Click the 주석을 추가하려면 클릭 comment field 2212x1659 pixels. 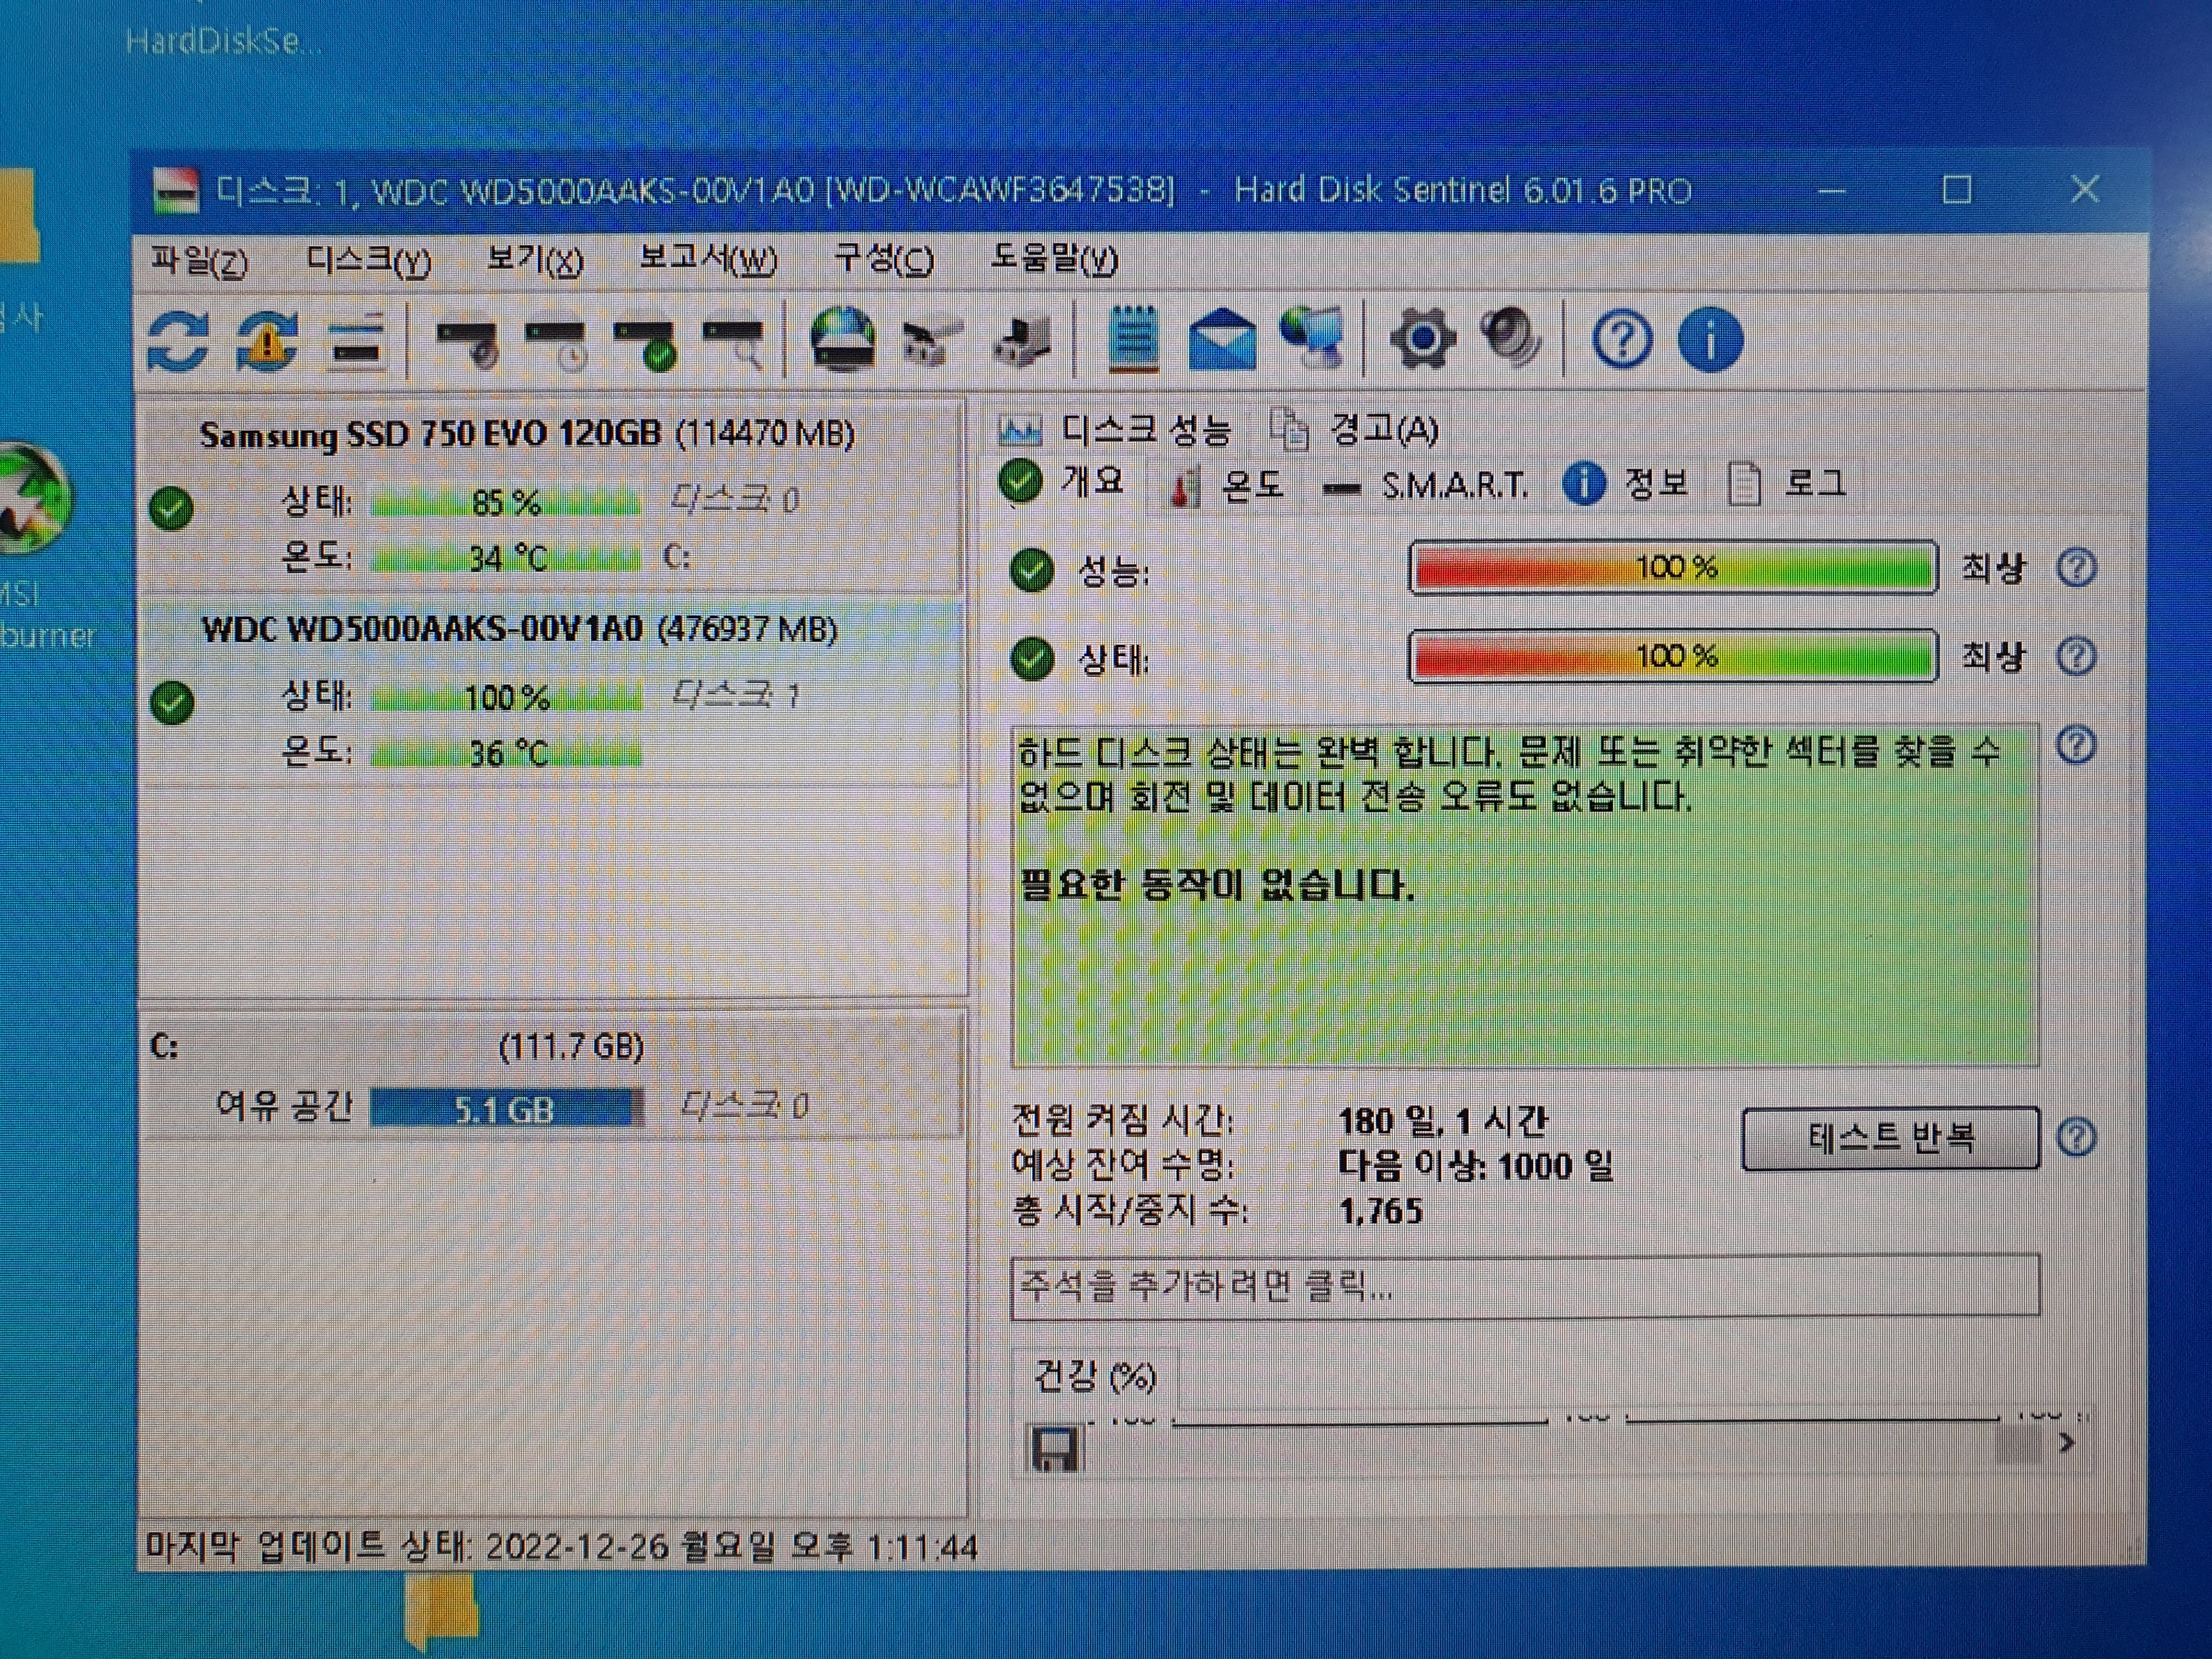pyautogui.click(x=1525, y=1286)
